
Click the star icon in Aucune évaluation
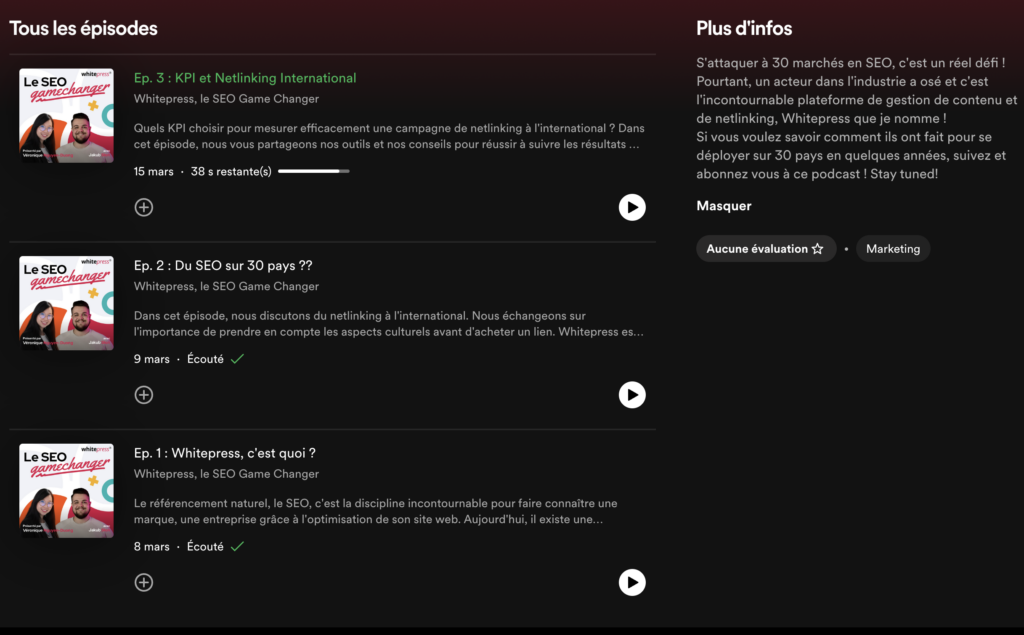817,248
